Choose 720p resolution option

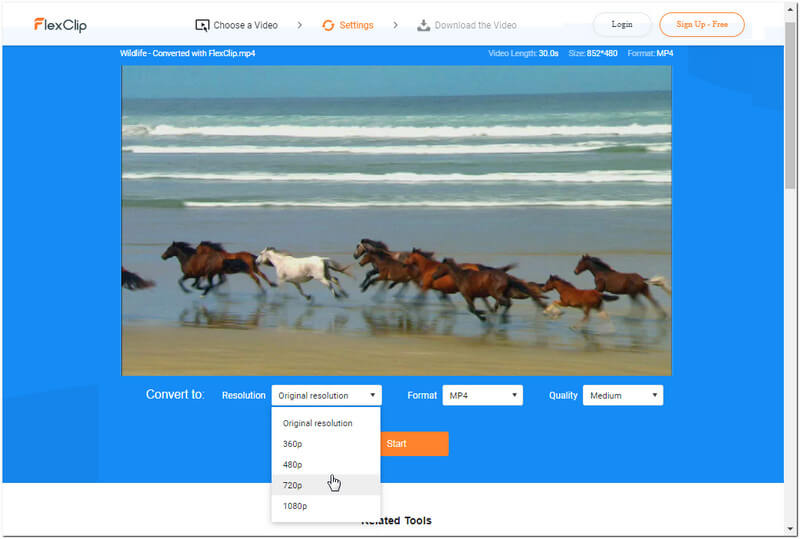pyautogui.click(x=326, y=485)
